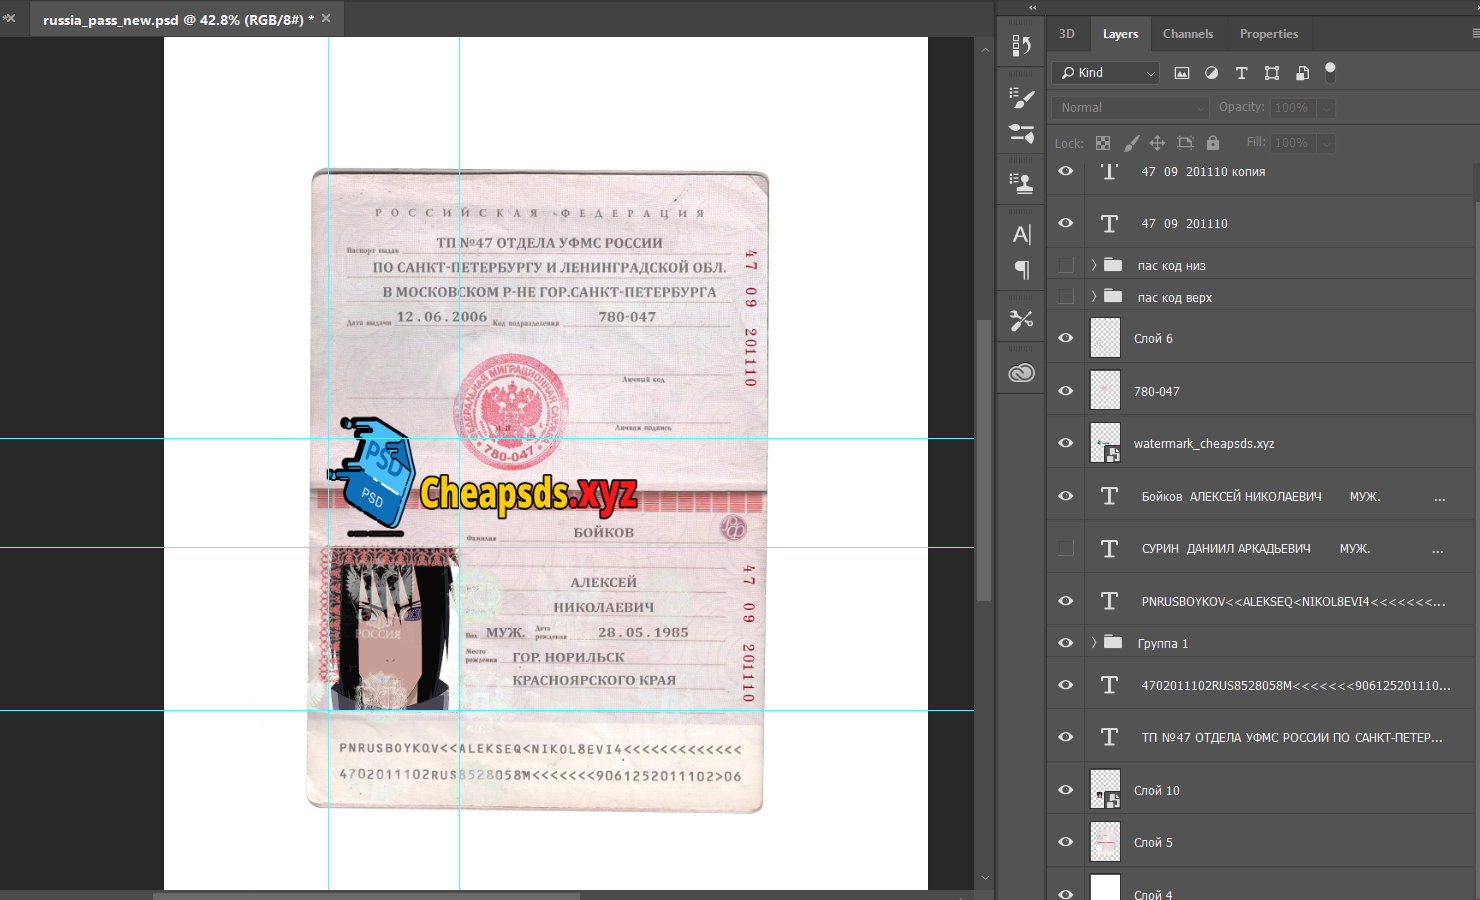The width and height of the screenshot is (1480, 900).
Task: Show the пас код низ group
Action: point(1066,265)
